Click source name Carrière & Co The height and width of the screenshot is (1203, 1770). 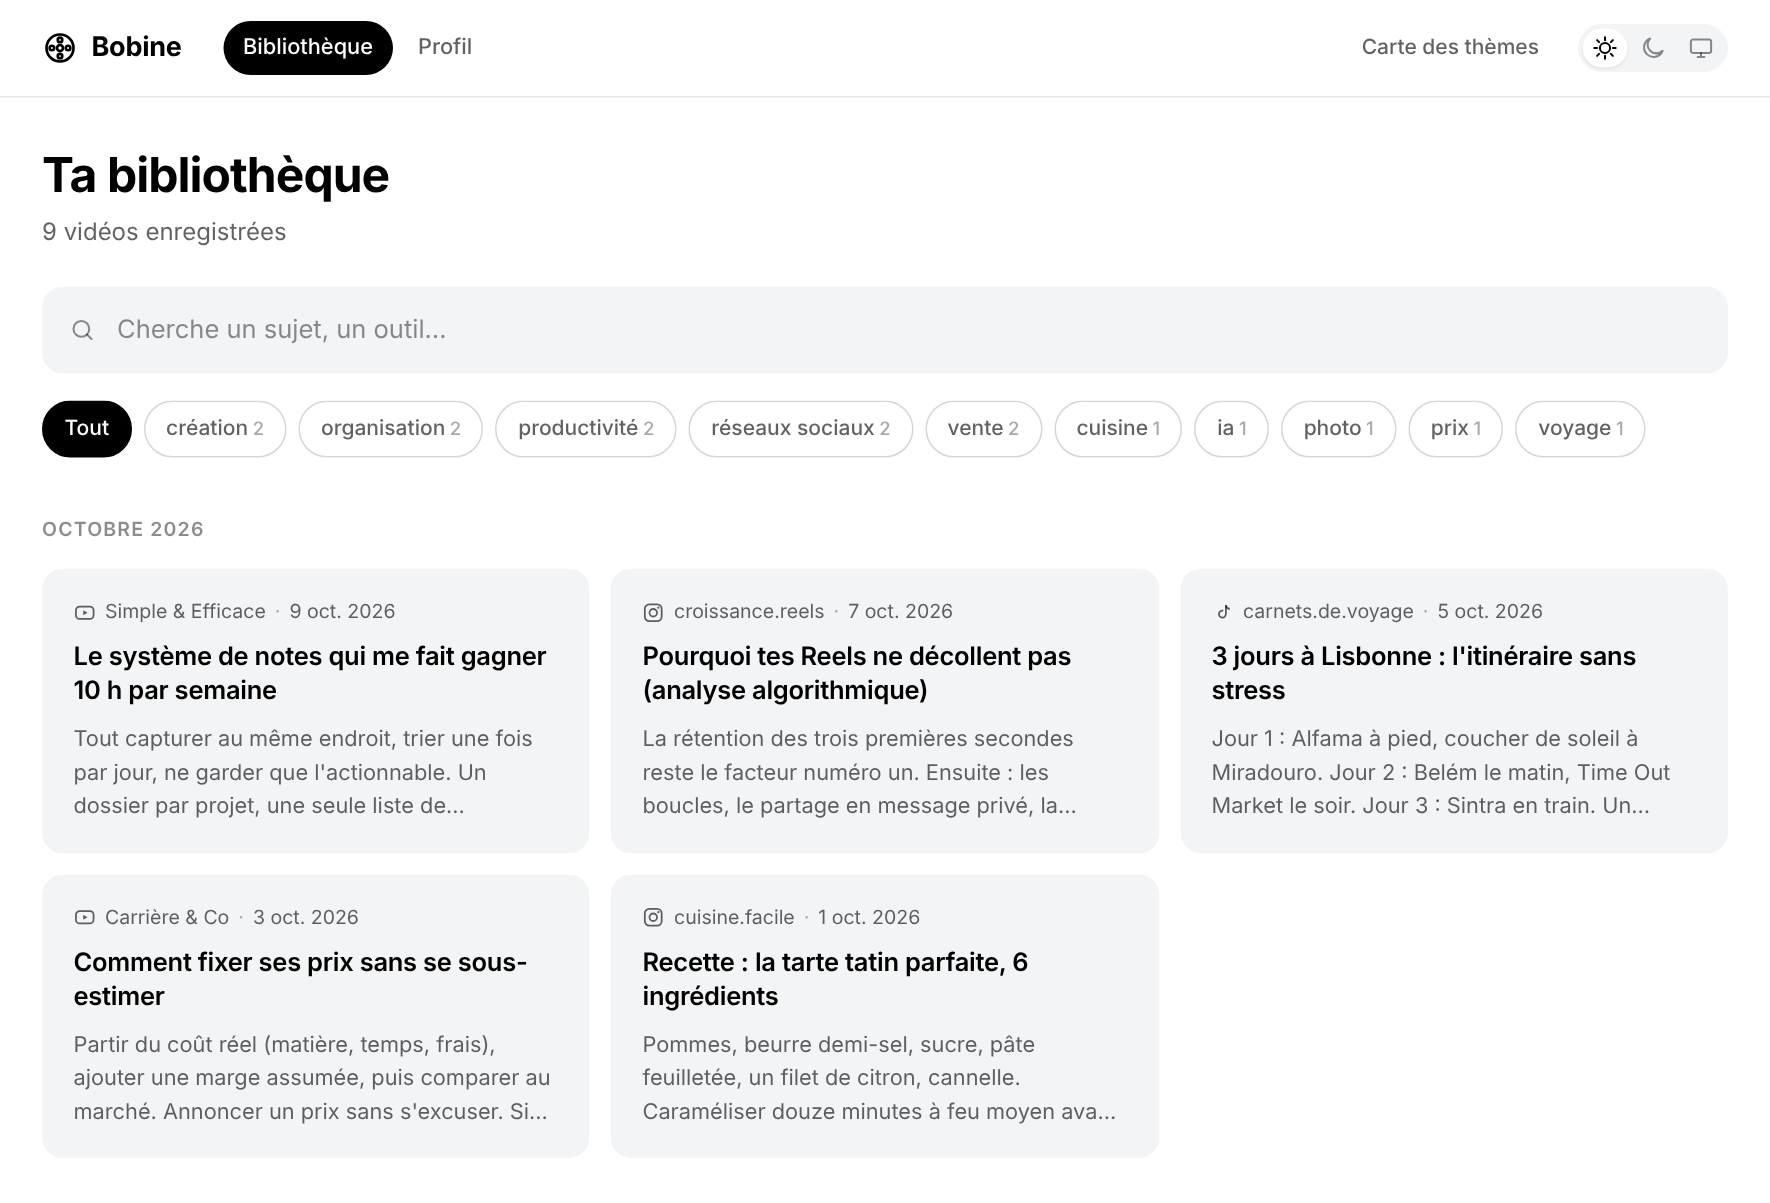pos(167,917)
